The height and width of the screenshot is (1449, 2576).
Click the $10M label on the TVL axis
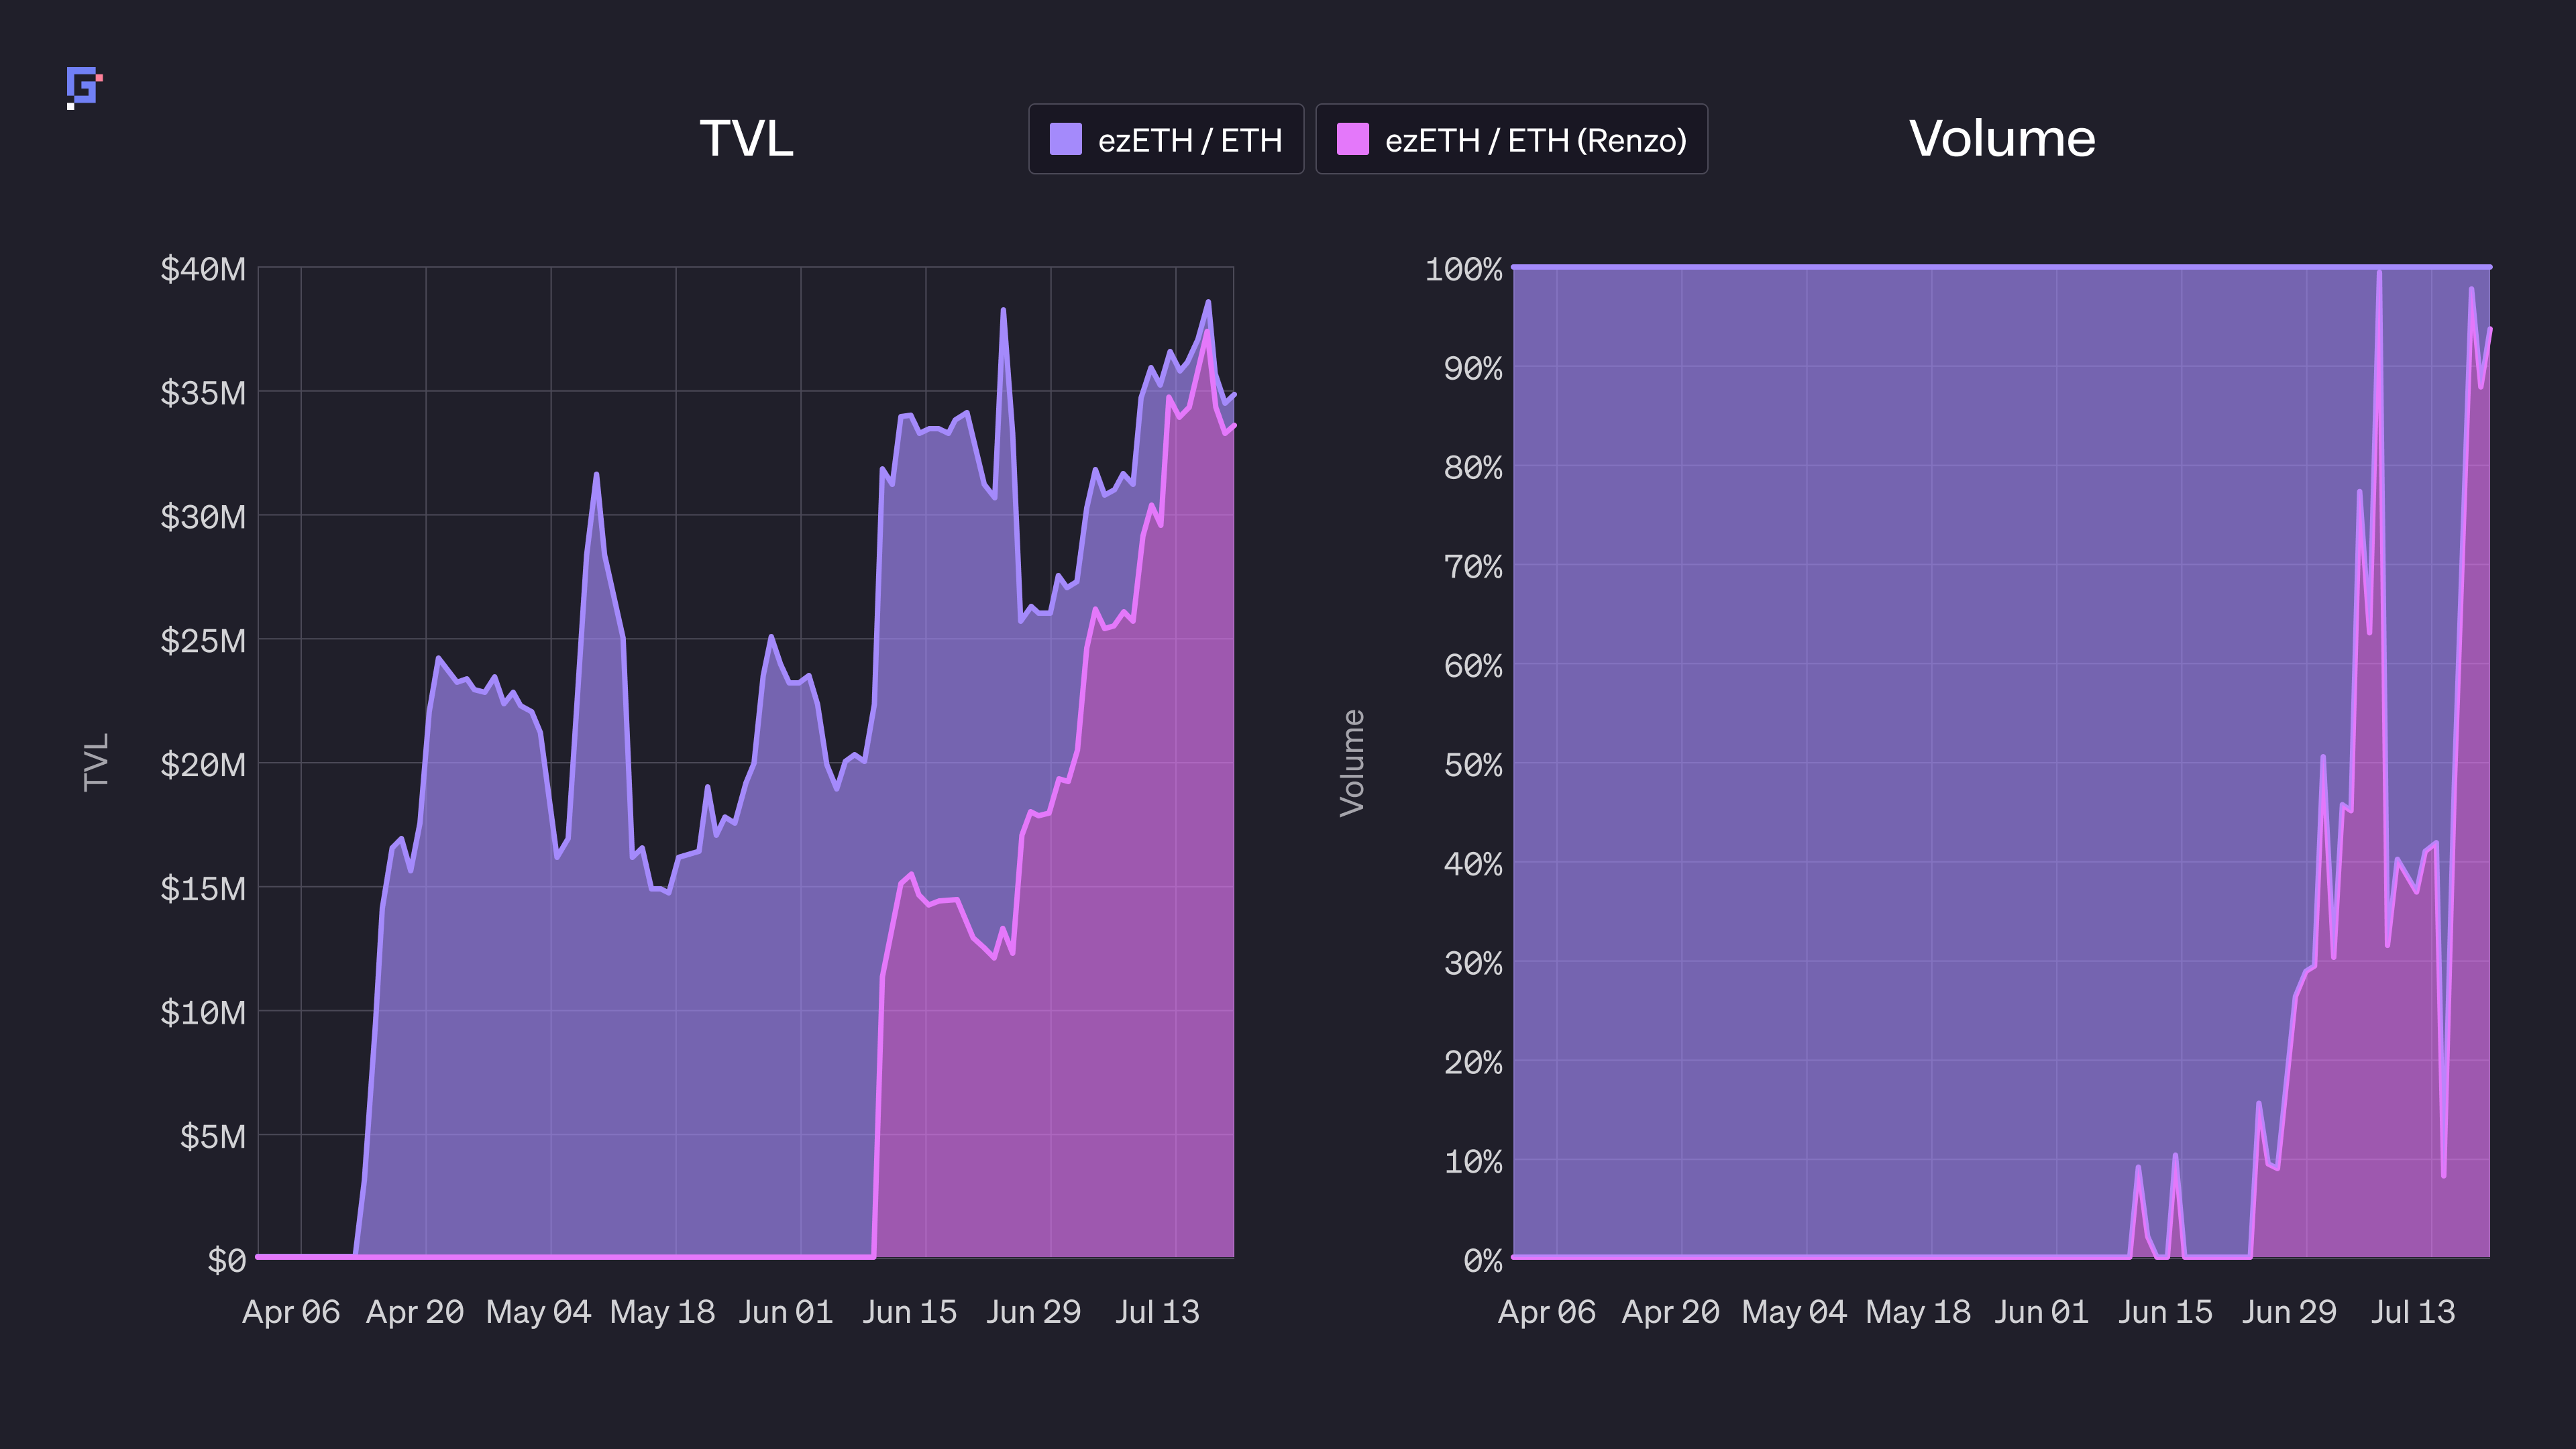coord(203,1012)
